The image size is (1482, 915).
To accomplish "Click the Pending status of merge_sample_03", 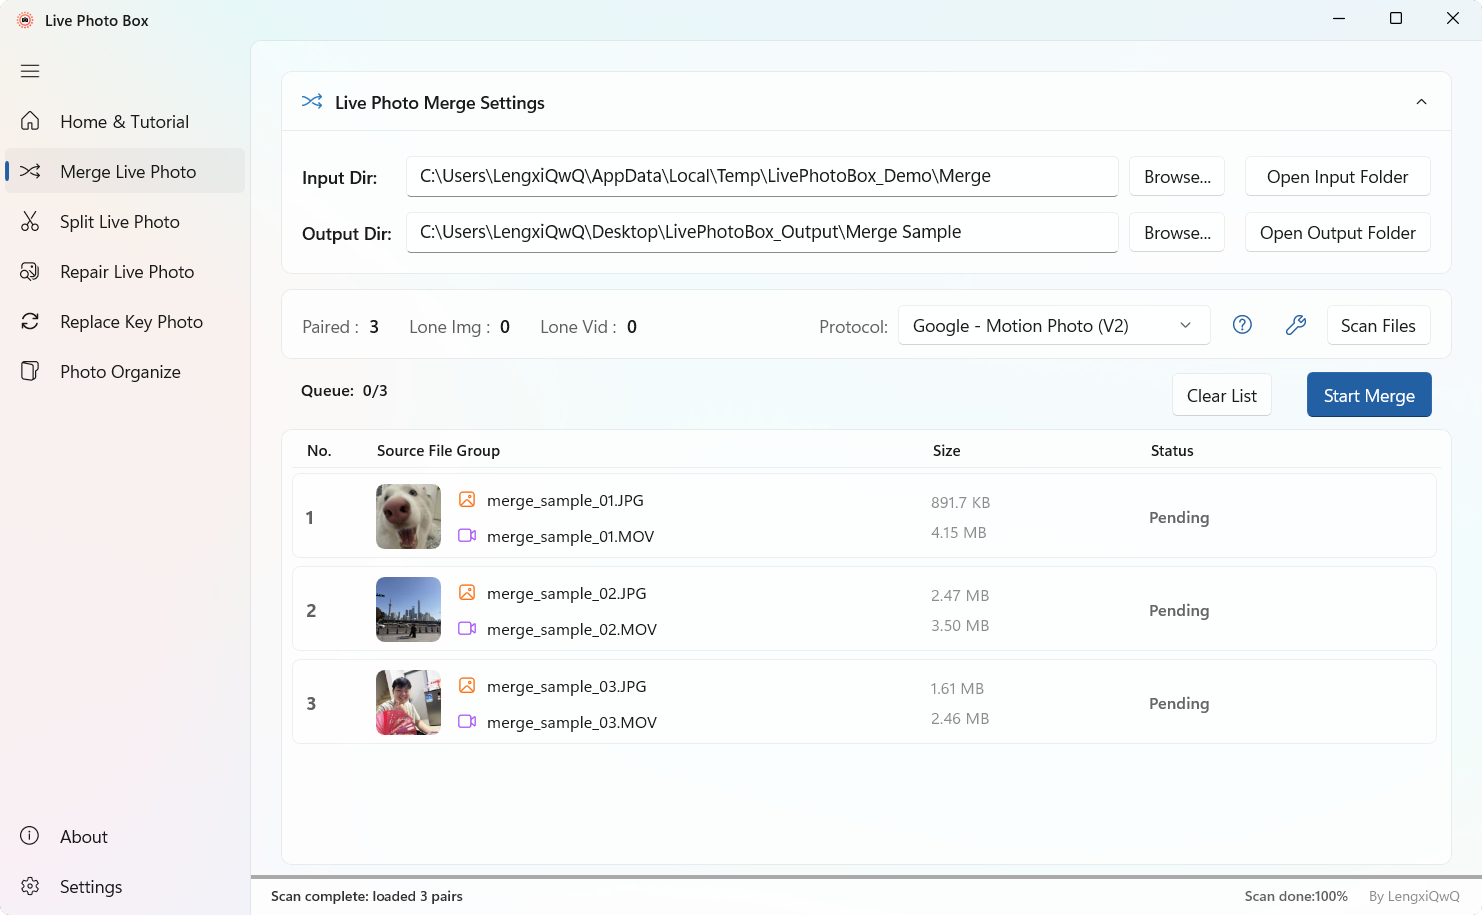I will pos(1179,703).
